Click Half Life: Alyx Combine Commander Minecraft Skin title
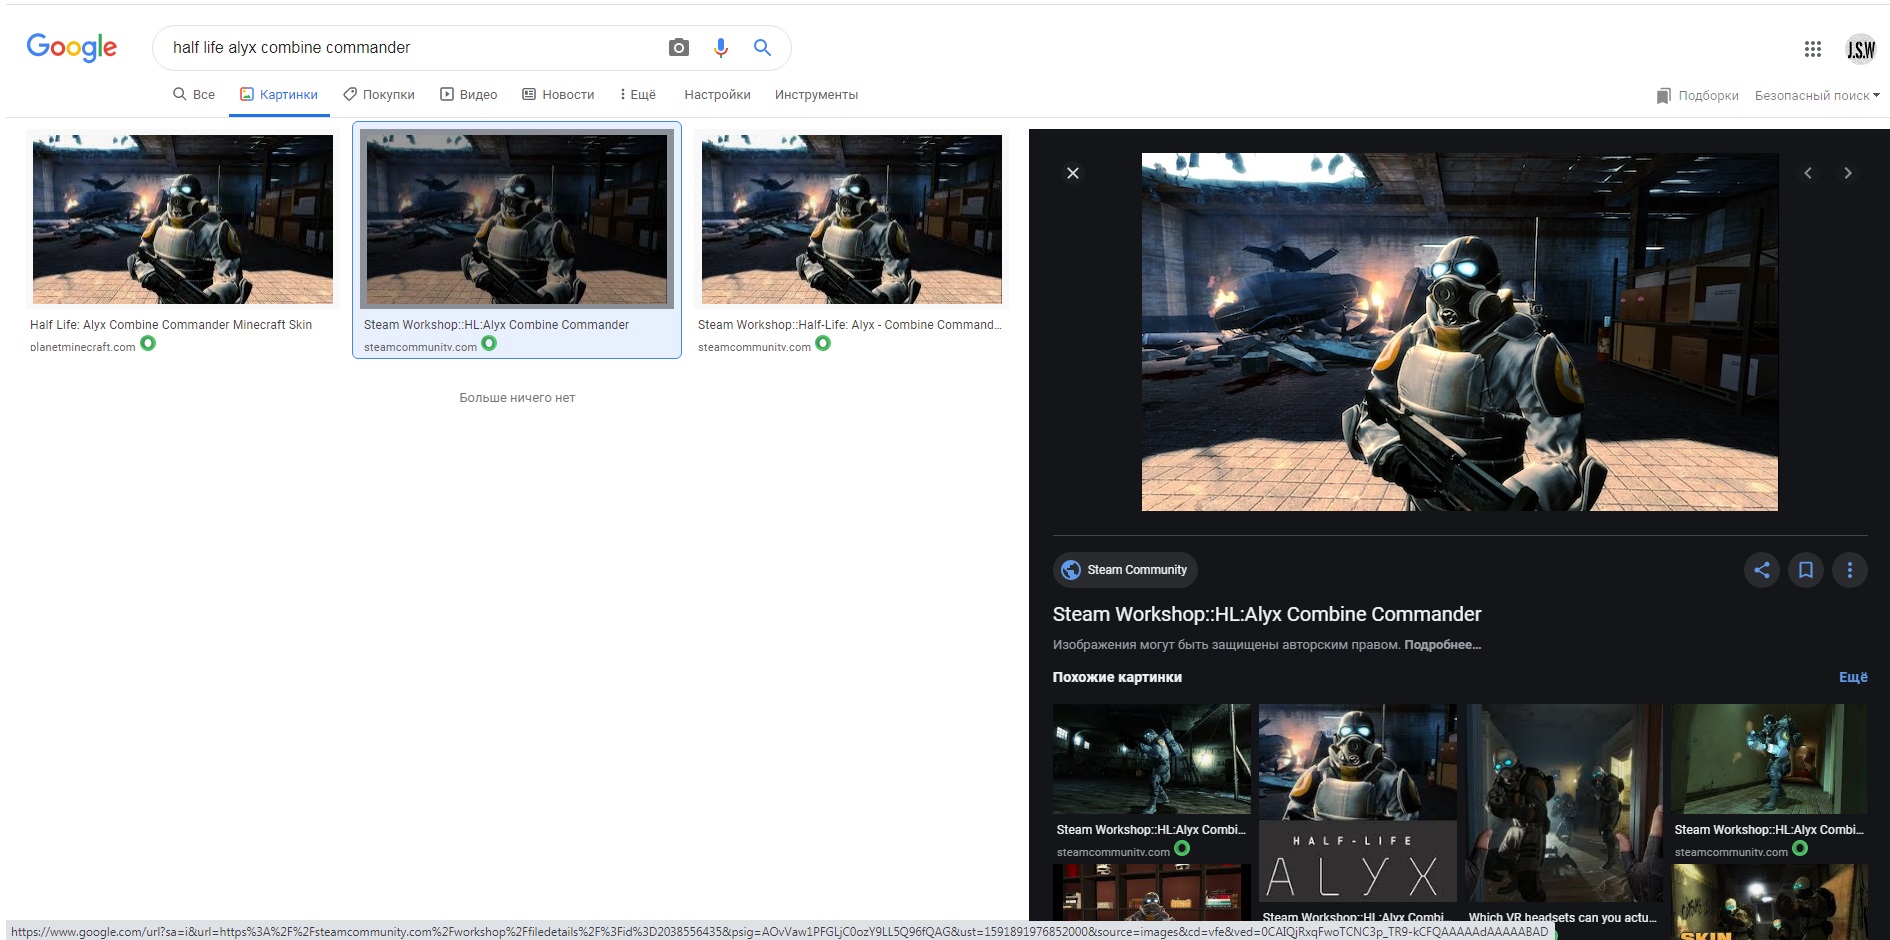The width and height of the screenshot is (1890, 940). (x=171, y=325)
